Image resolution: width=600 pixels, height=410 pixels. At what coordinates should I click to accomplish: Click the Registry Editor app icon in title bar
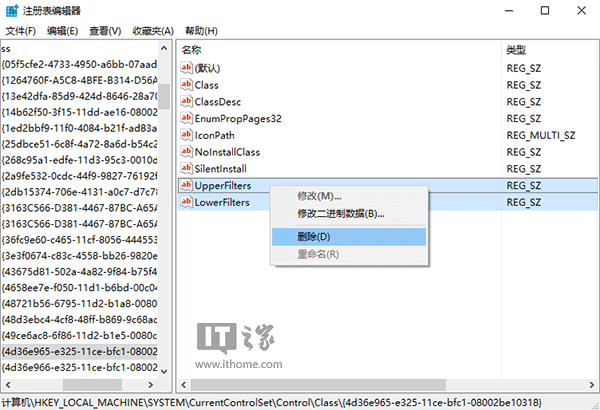pyautogui.click(x=12, y=10)
